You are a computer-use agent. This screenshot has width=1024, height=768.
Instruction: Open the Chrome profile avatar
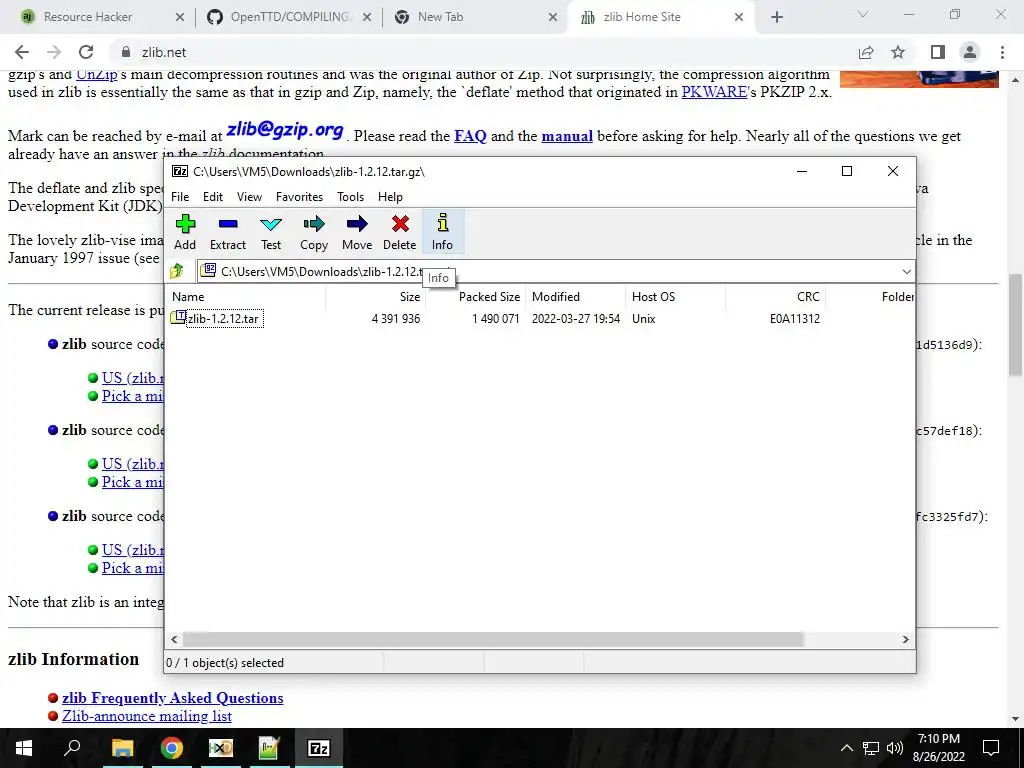point(970,52)
